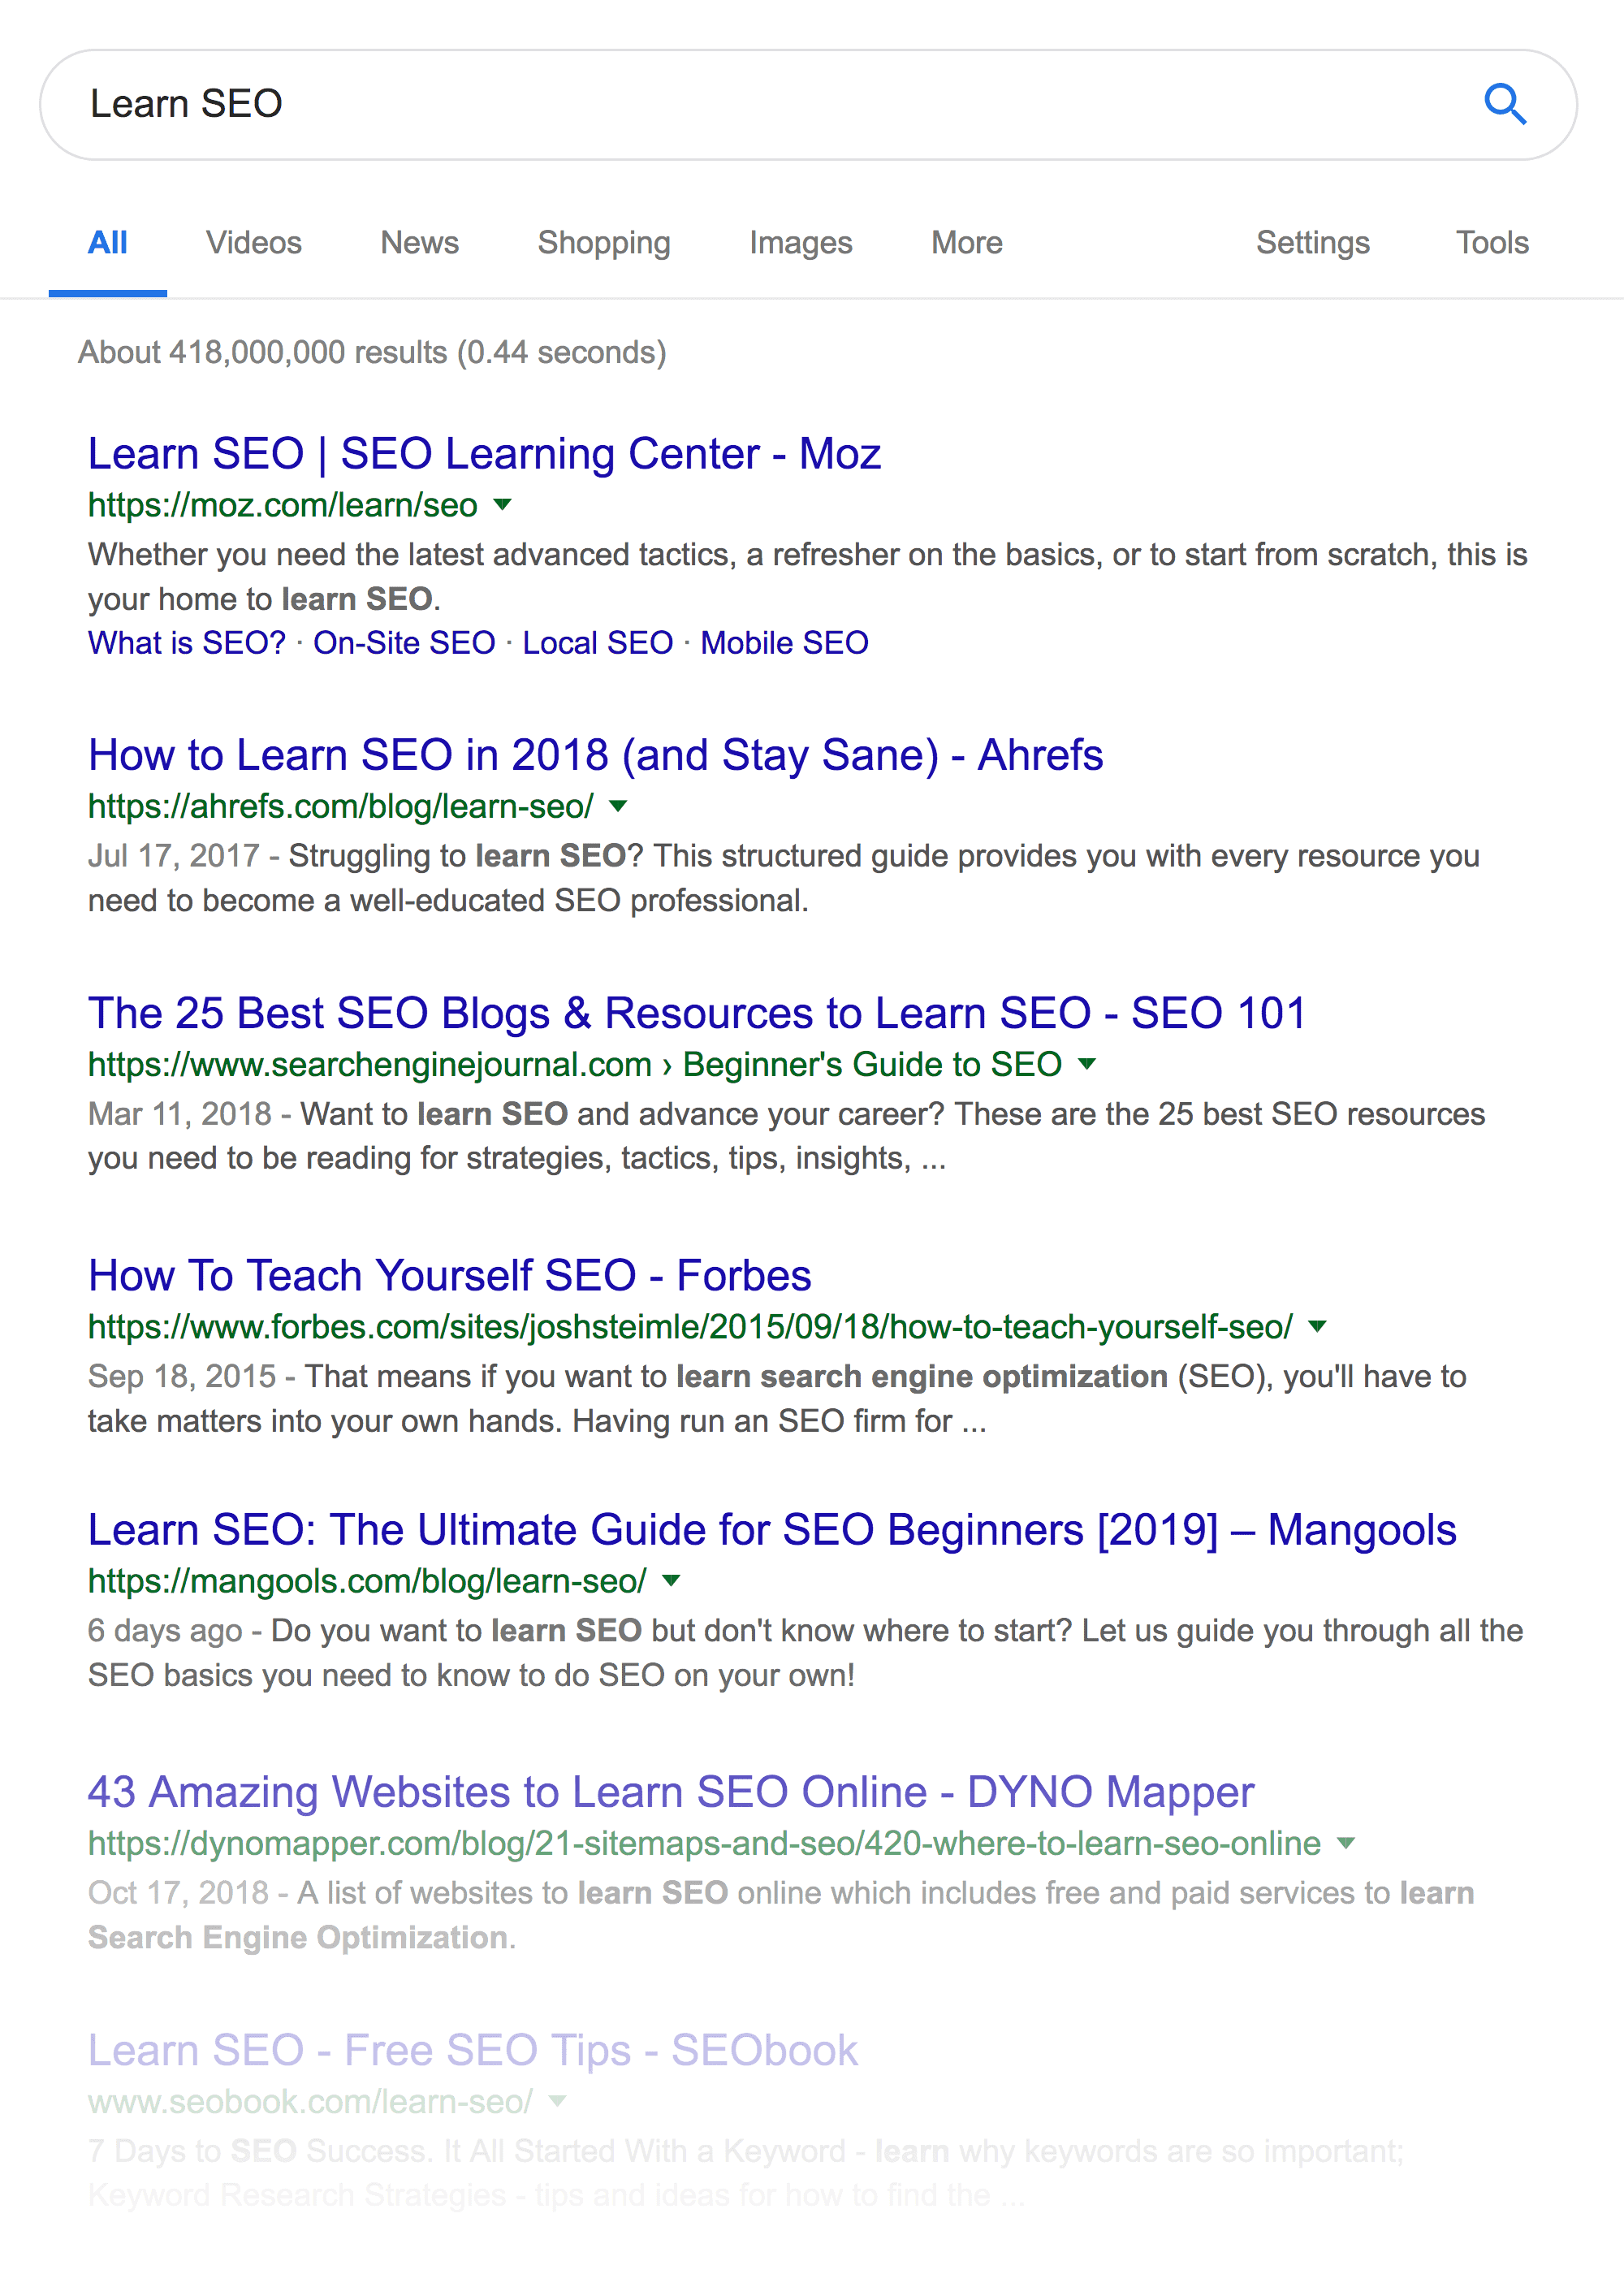Click the About 418,000,000 results count text
Viewport: 1624px width, 2274px height.
(x=372, y=352)
